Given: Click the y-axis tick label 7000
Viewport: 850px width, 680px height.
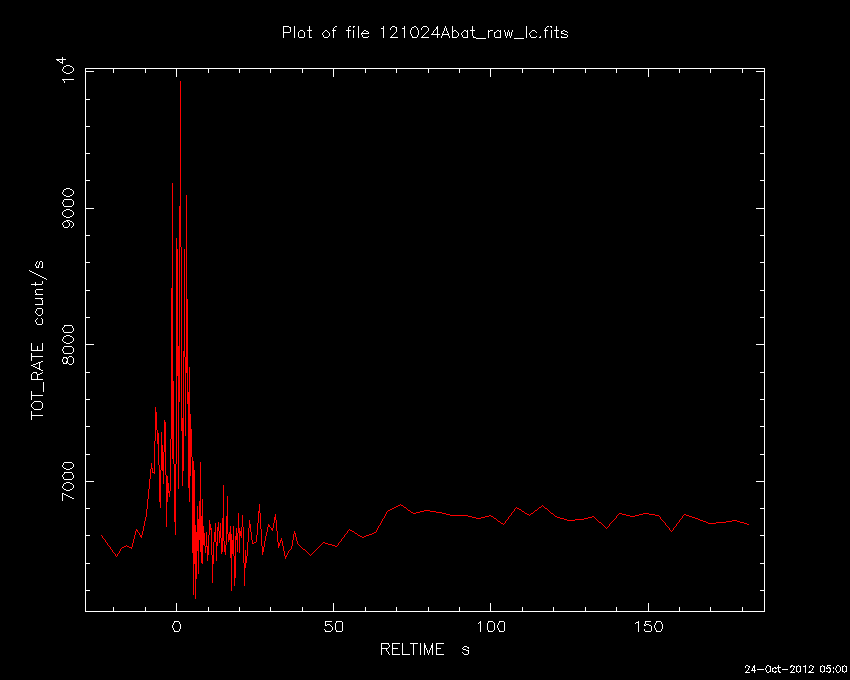Looking at the screenshot, I should [68, 481].
